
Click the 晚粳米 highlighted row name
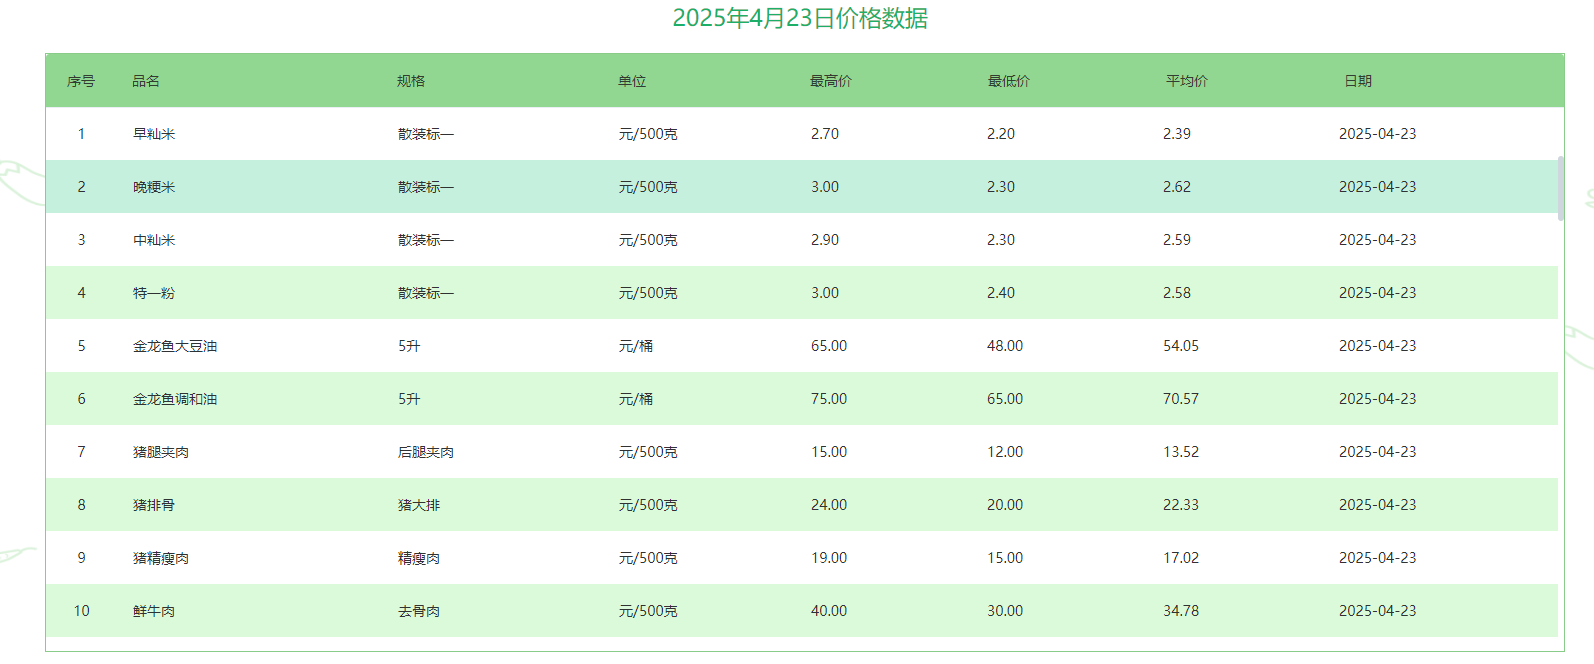tap(154, 187)
